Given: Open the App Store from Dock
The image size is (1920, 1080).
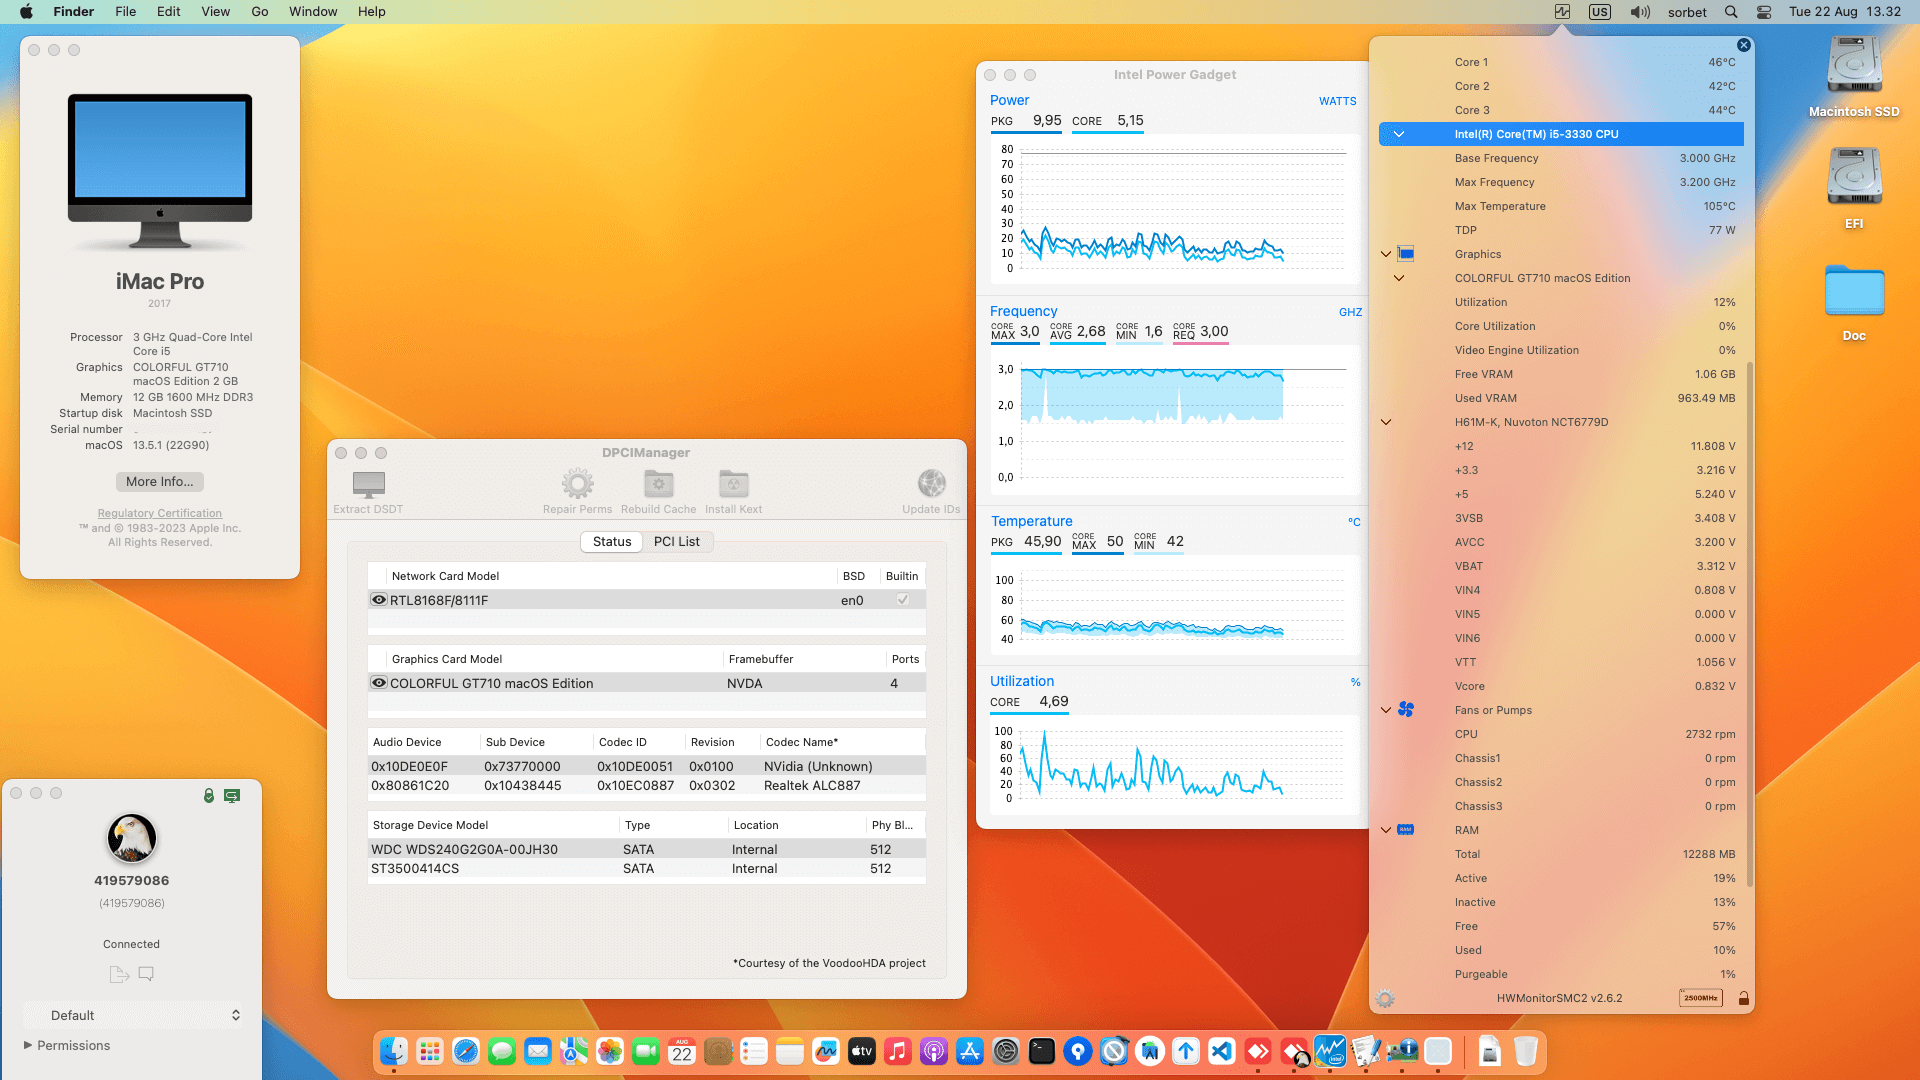Looking at the screenshot, I should (x=970, y=1051).
